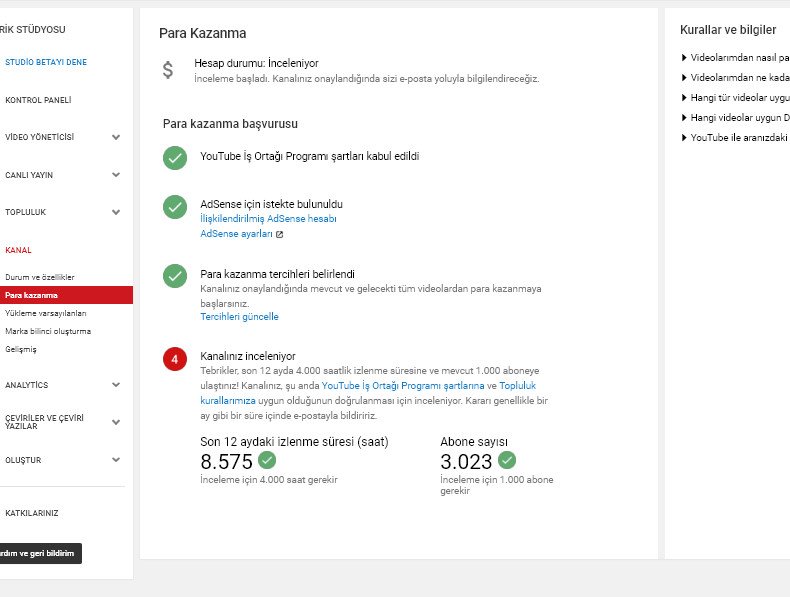Open Gelişmiş channel settings
The height and width of the screenshot is (597, 790).
click(x=21, y=349)
